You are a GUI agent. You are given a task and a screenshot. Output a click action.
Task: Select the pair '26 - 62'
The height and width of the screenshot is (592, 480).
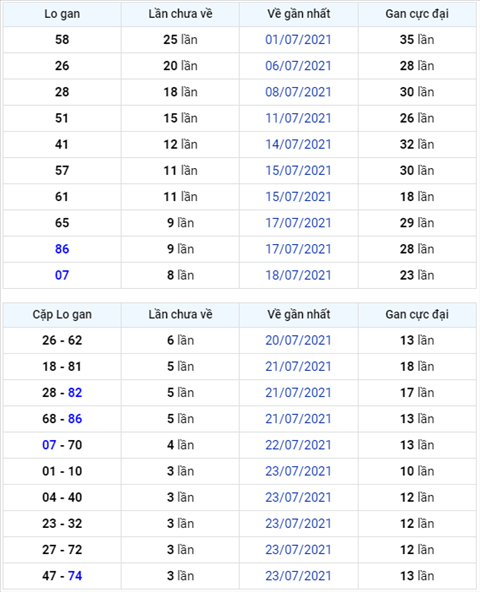pos(62,340)
